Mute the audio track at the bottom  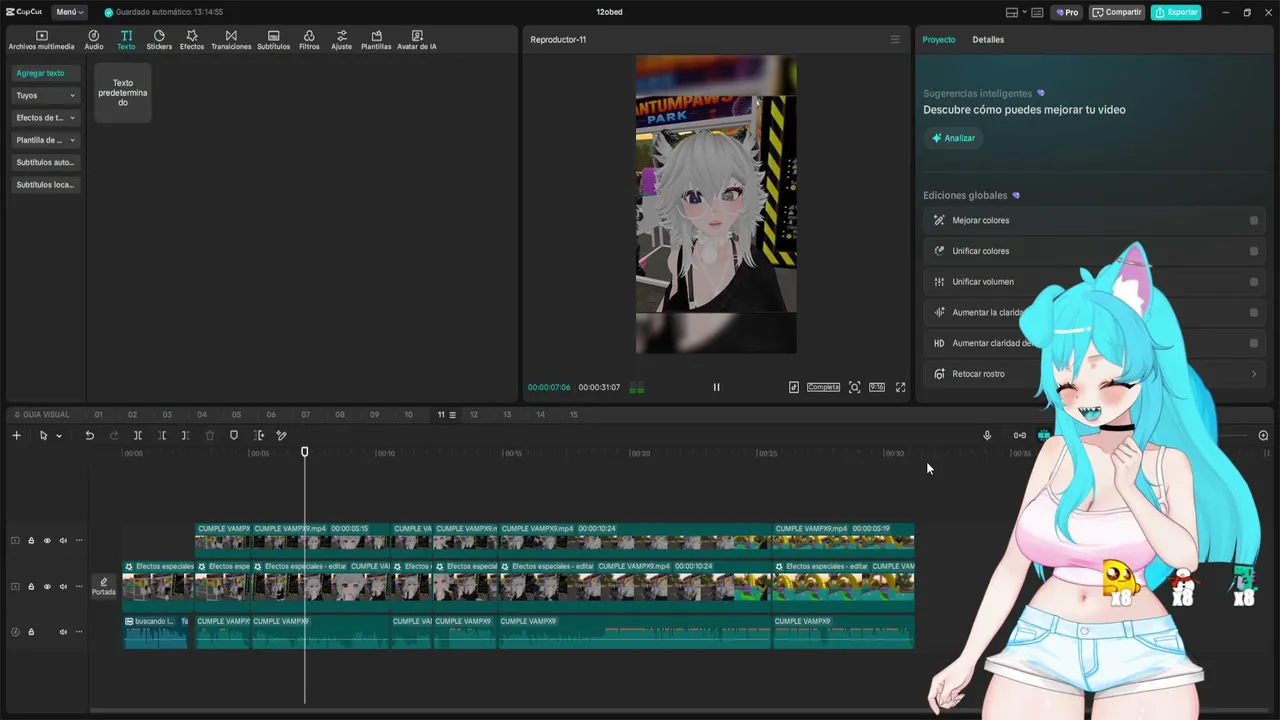pyautogui.click(x=62, y=632)
